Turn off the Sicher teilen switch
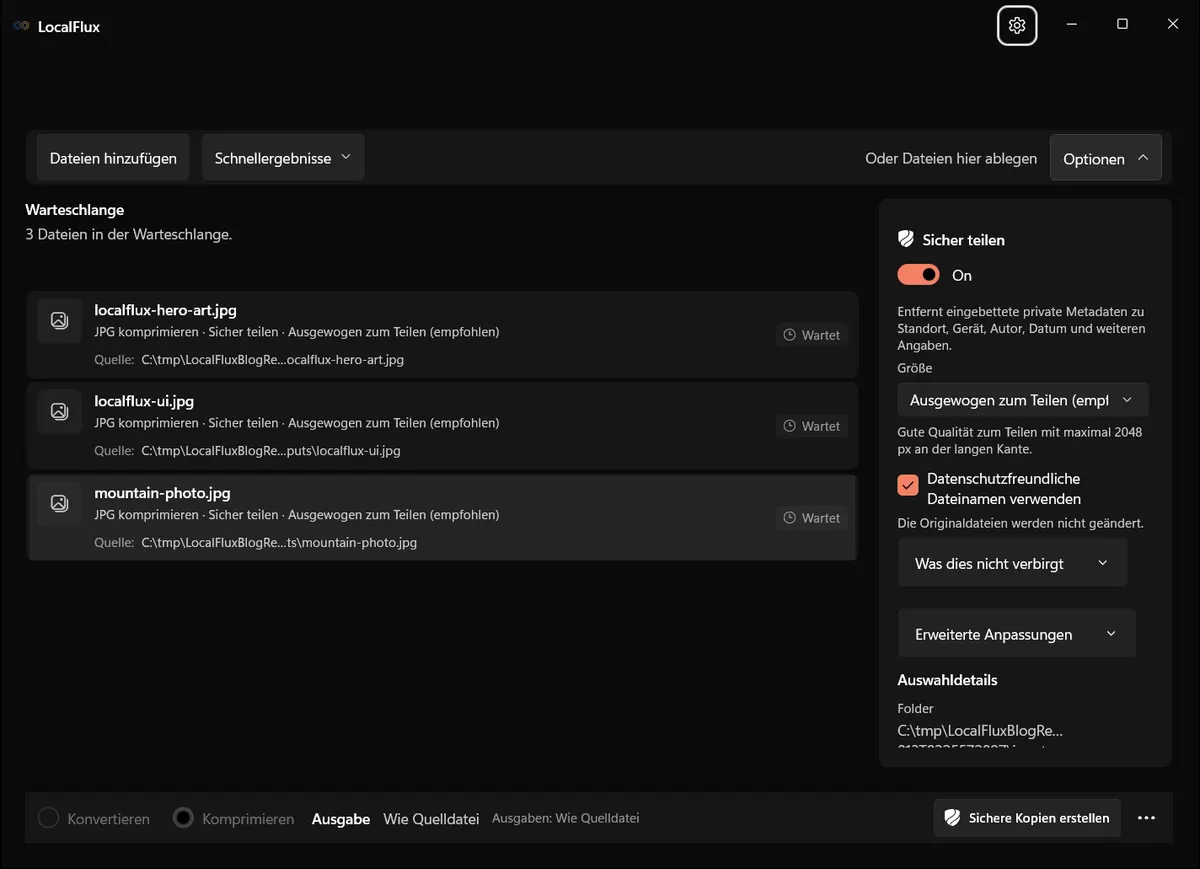1200x869 pixels. (x=919, y=275)
